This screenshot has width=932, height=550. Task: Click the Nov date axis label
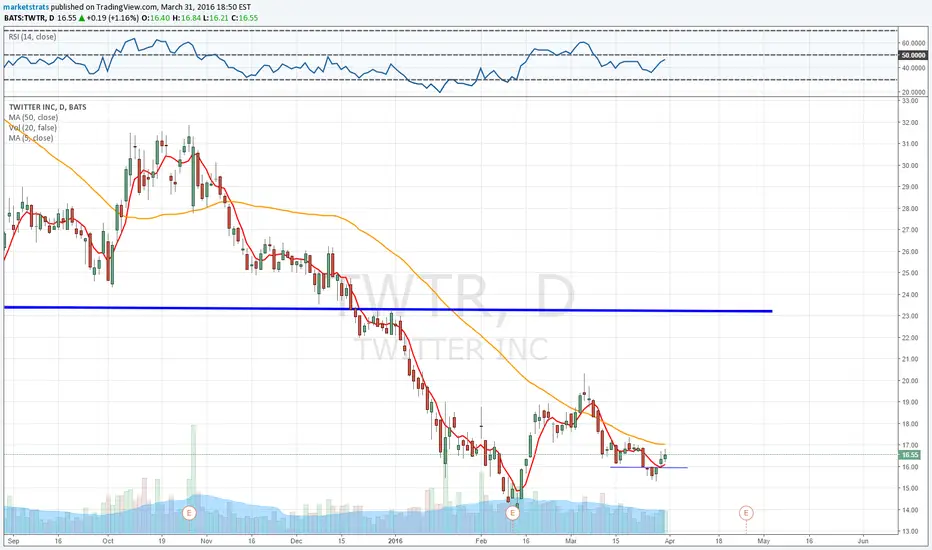point(206,541)
